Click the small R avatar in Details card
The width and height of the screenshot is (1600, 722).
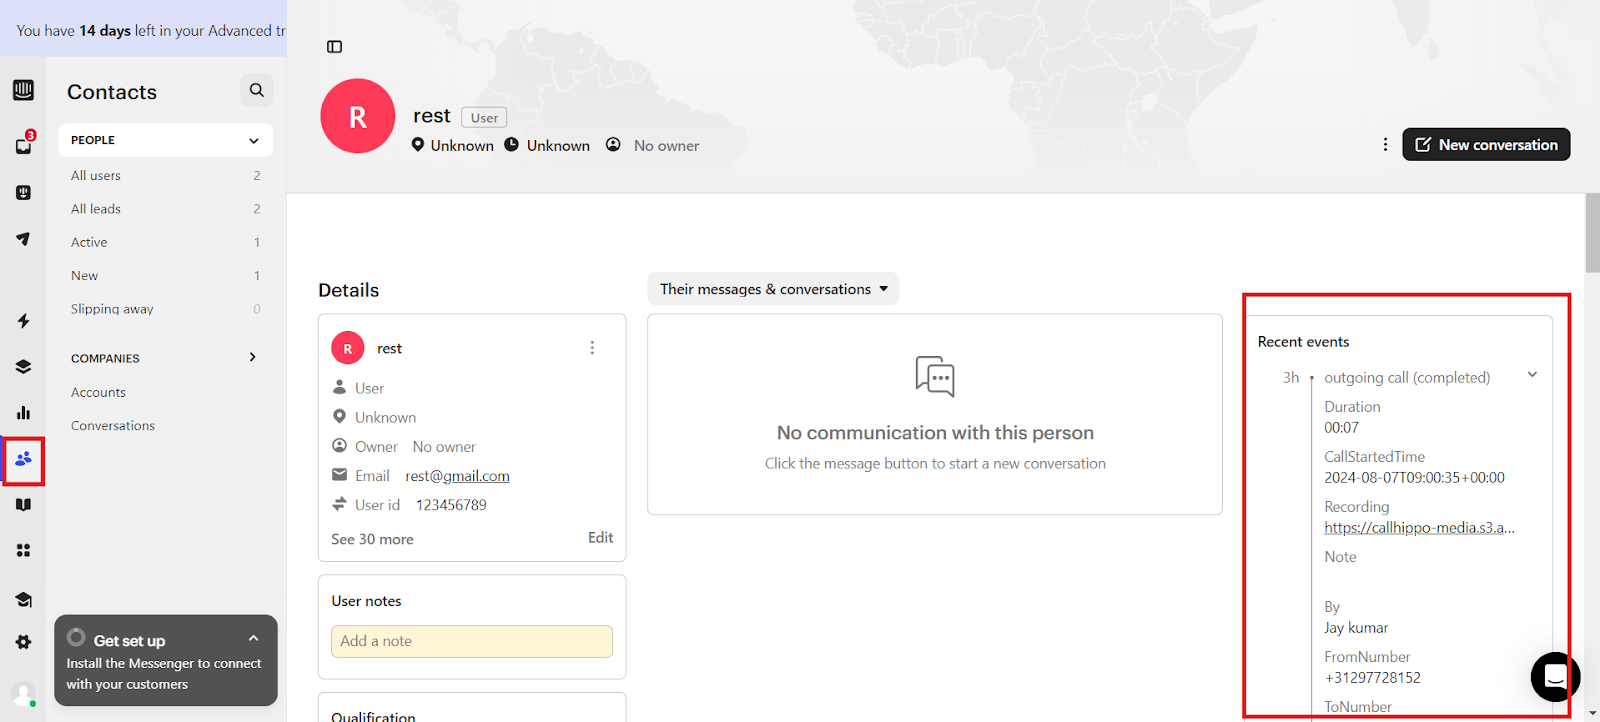pyautogui.click(x=347, y=348)
